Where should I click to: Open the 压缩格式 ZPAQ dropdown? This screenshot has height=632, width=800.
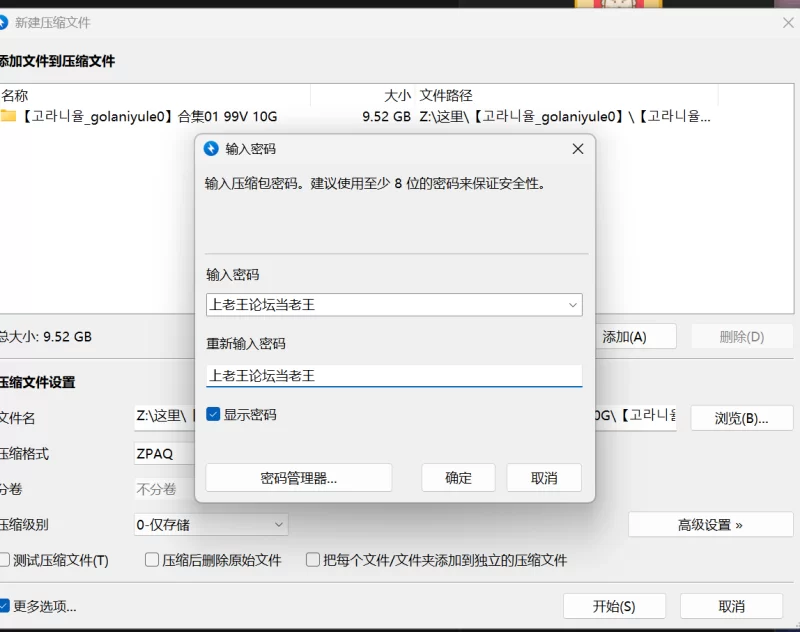point(164,453)
